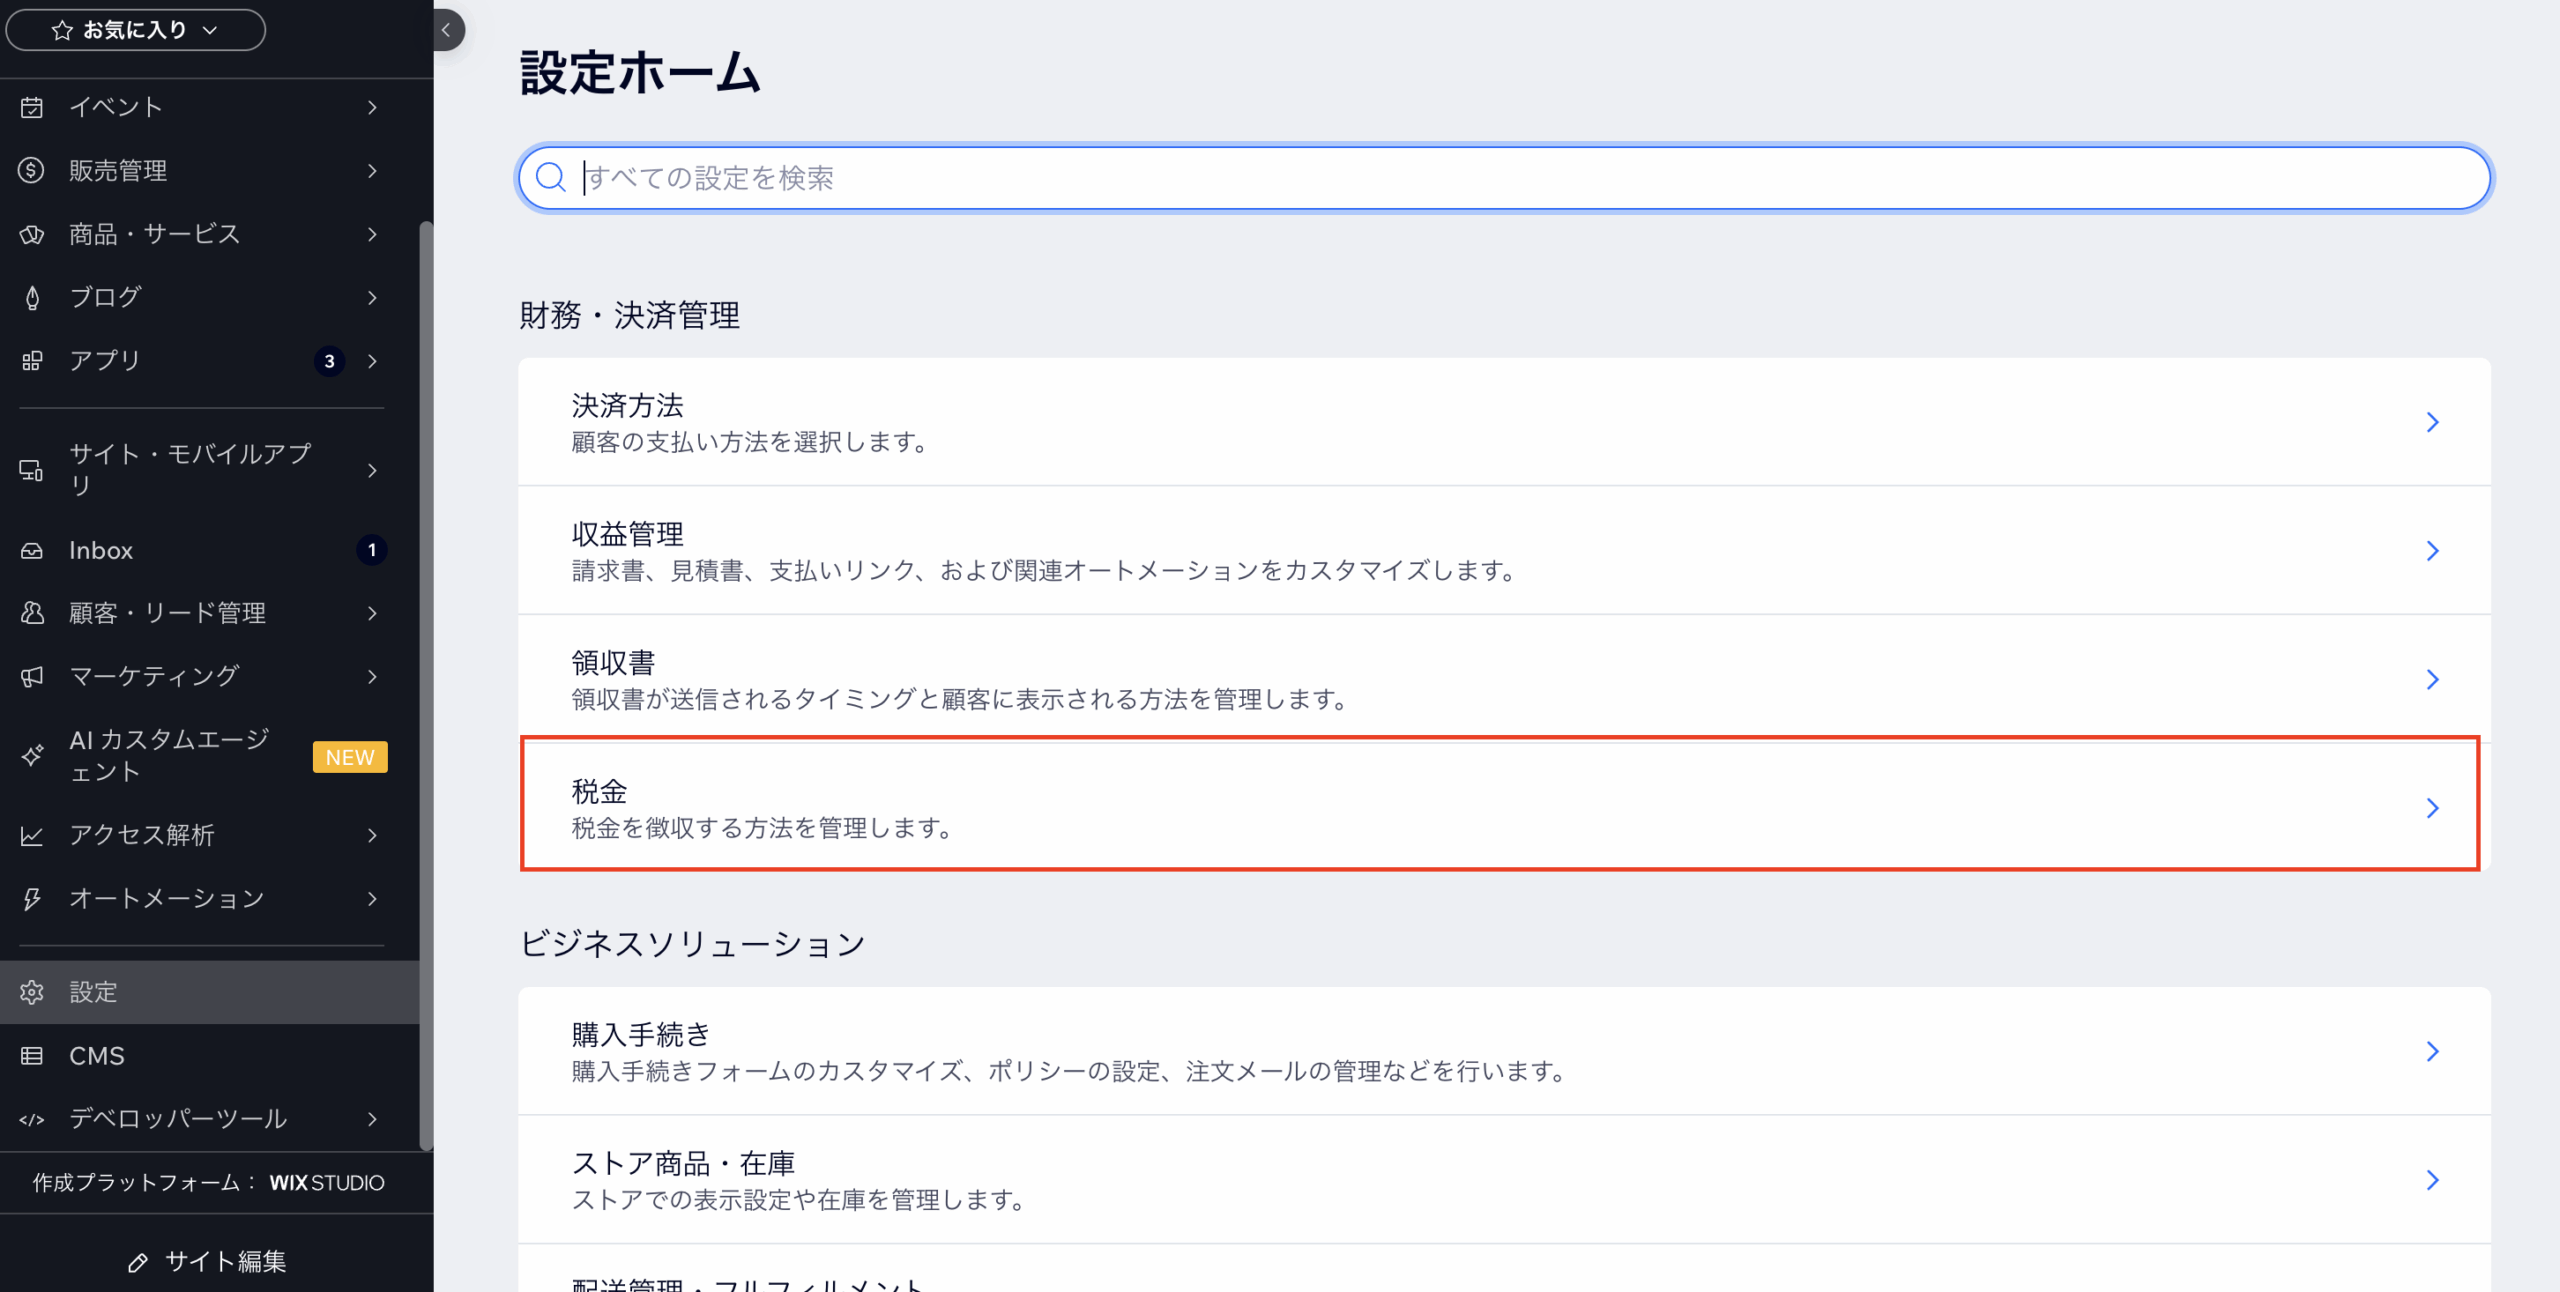This screenshot has width=2560, height=1292.
Task: Expand the 商品・サービス submenu
Action: [x=152, y=234]
